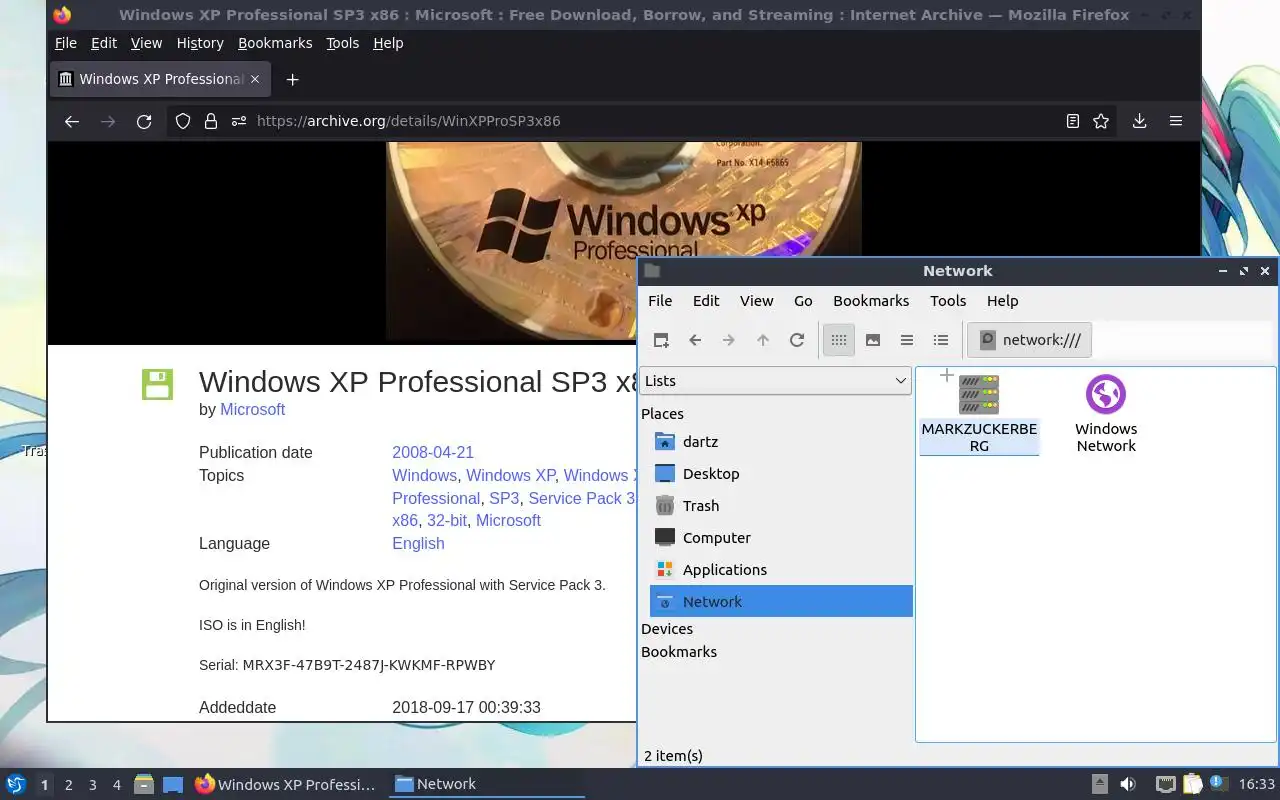
Task: Open the Firefox downloads panel
Action: click(x=1139, y=121)
